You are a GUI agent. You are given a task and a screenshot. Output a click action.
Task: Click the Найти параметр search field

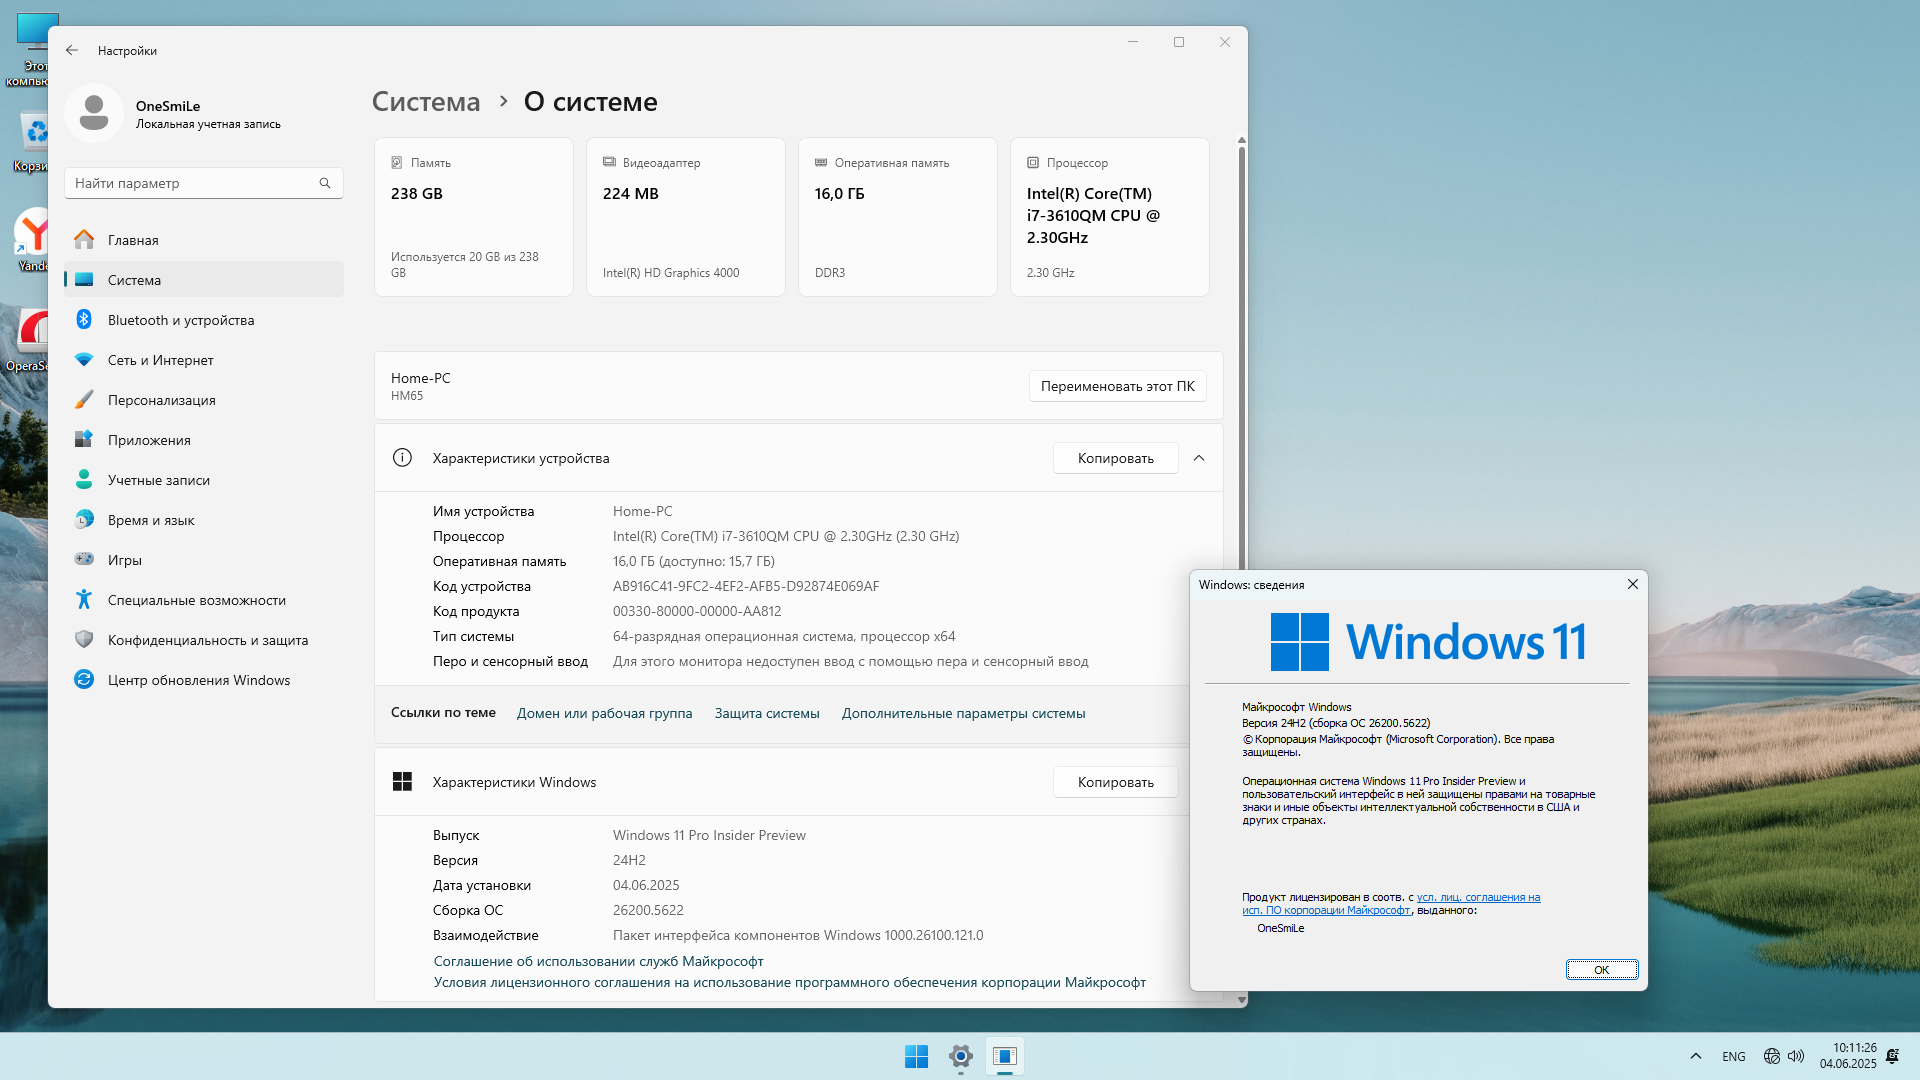pyautogui.click(x=190, y=183)
